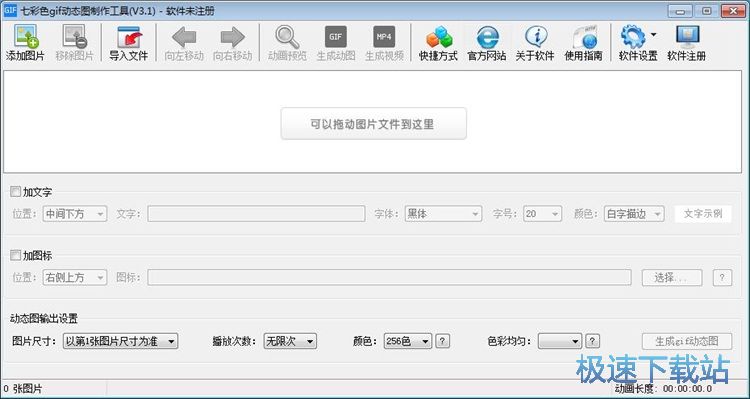Click the 生成gif动态图 button
This screenshot has height=399, width=750.
coord(687,341)
